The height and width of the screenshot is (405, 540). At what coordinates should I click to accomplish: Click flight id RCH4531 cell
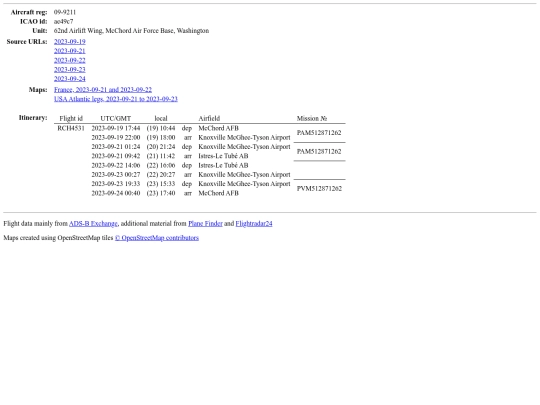(71, 128)
